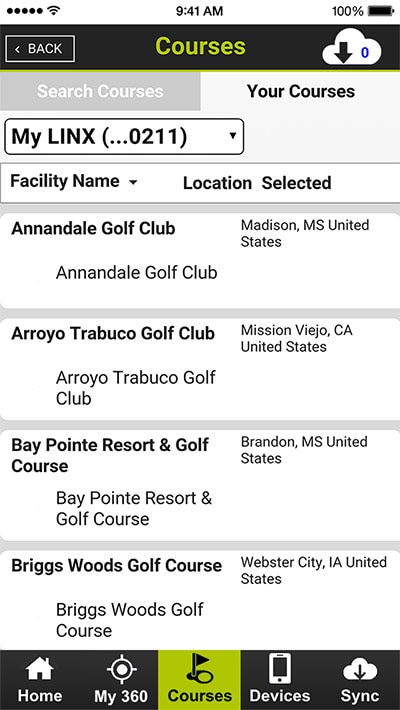
Task: Sort list by Location header
Action: point(217,183)
